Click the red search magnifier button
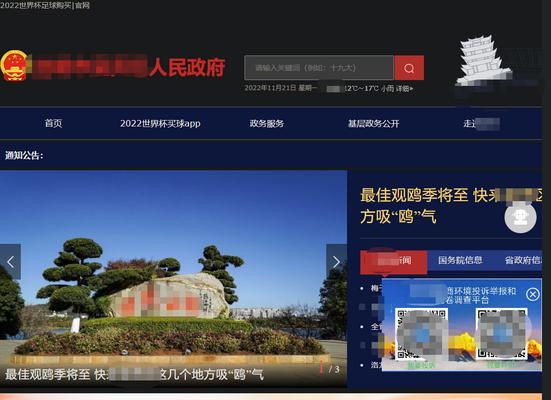 pos(409,67)
